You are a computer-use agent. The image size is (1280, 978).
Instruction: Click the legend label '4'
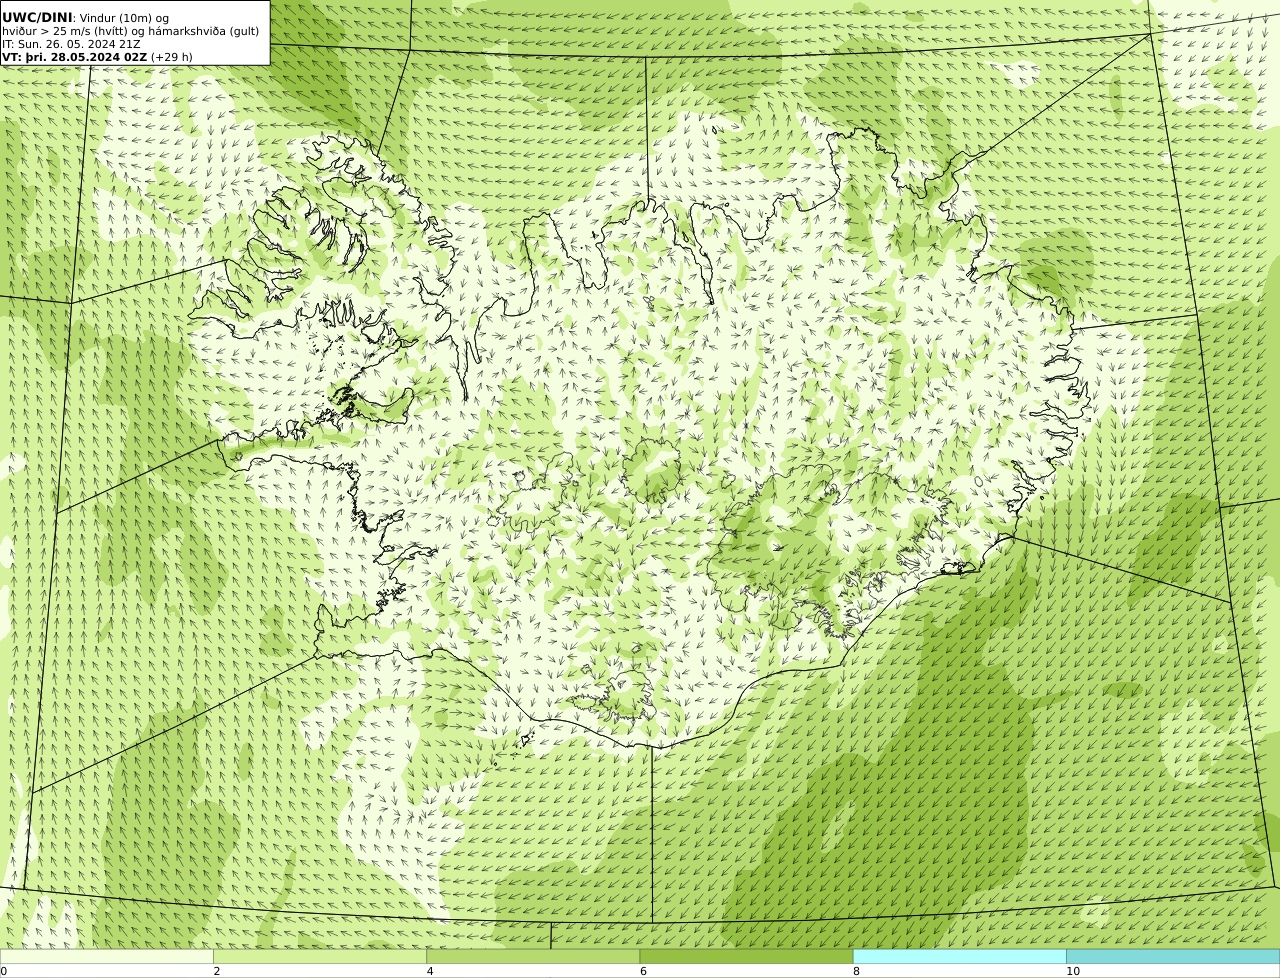[x=430, y=971]
